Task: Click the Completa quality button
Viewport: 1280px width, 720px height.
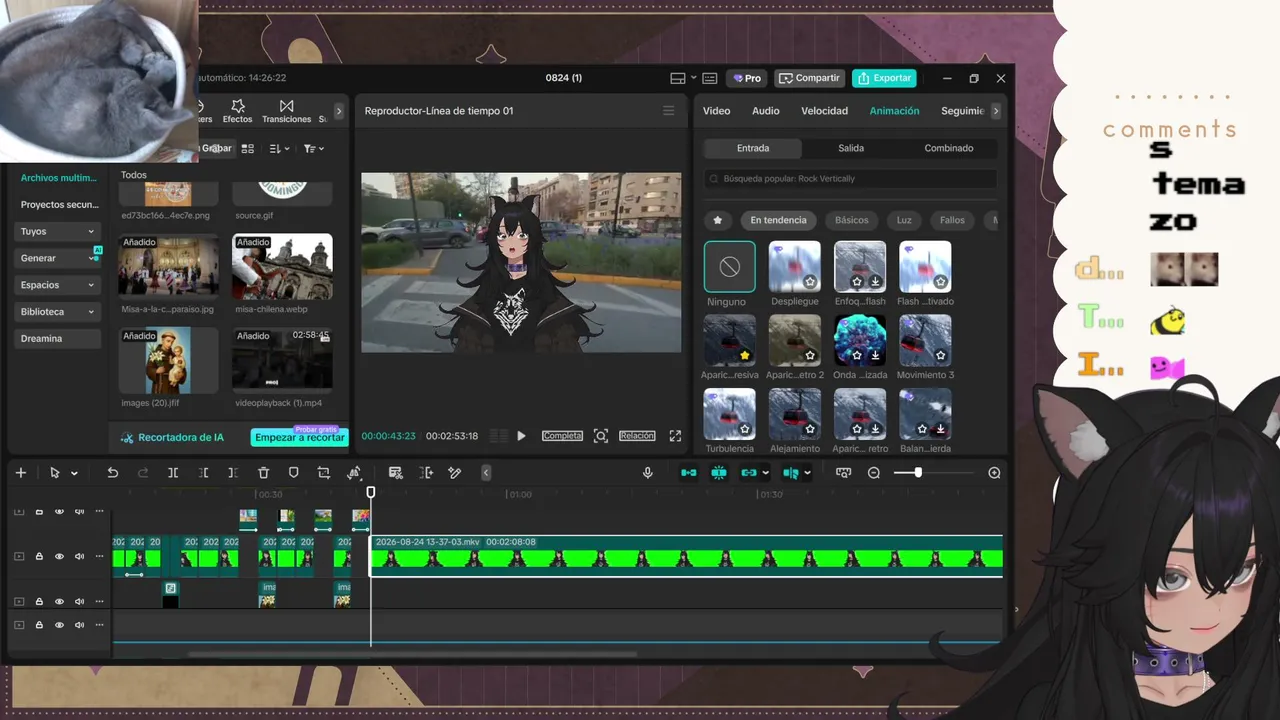Action: tap(562, 436)
